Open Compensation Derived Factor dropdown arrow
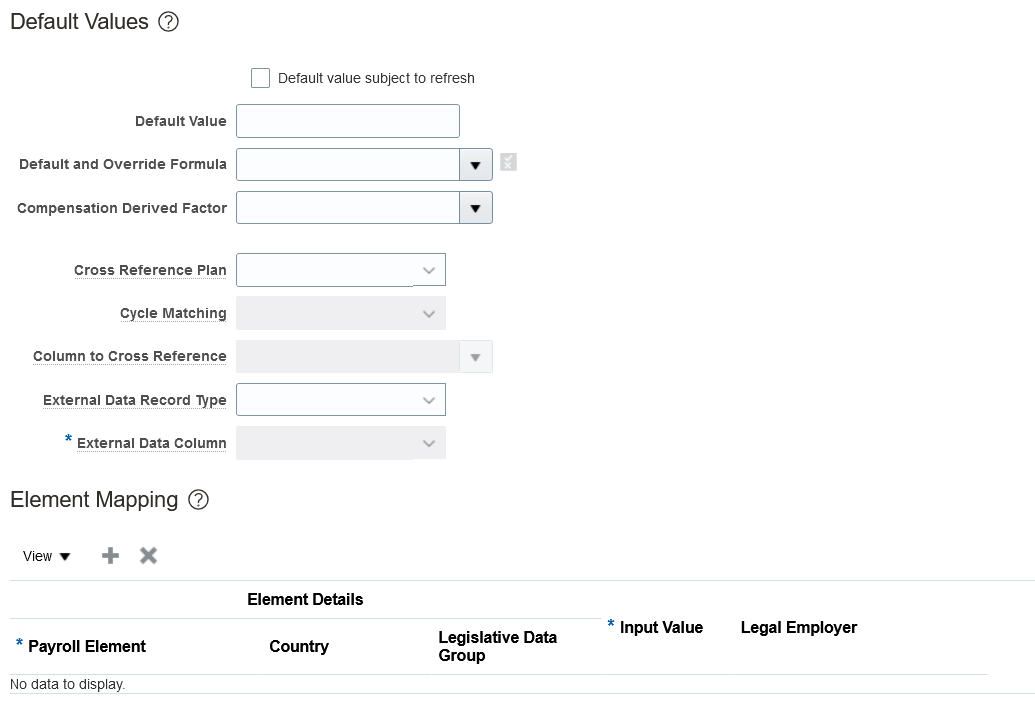 pos(476,208)
